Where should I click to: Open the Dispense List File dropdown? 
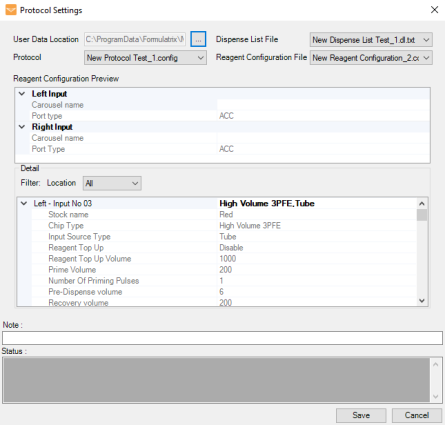pos(371,40)
